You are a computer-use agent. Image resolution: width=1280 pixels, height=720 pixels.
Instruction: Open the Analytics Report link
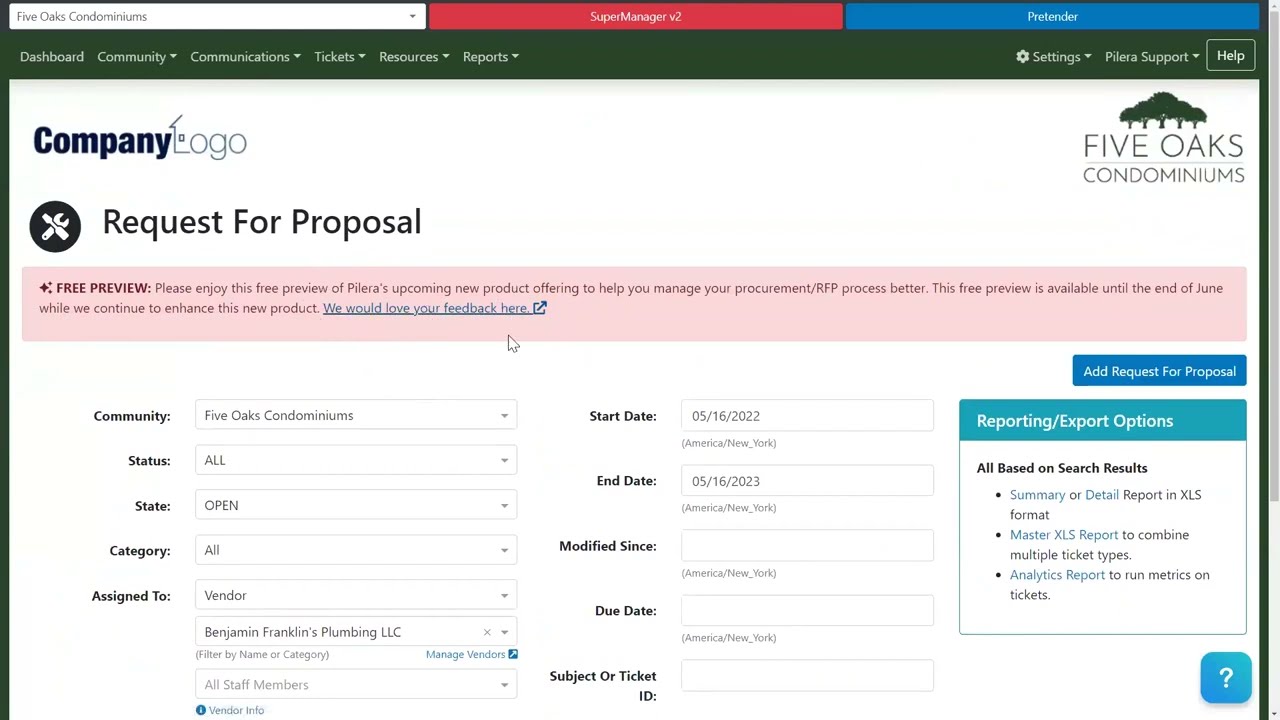point(1057,575)
